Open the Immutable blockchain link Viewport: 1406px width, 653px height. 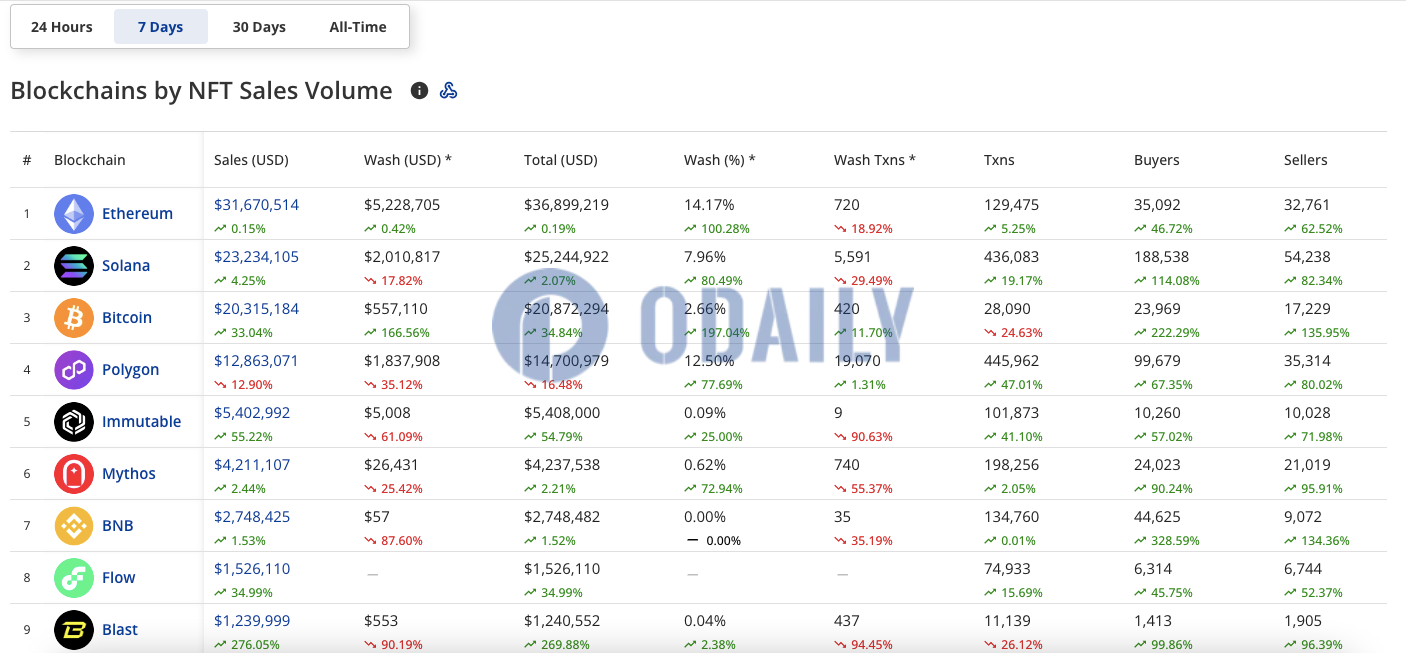[141, 422]
